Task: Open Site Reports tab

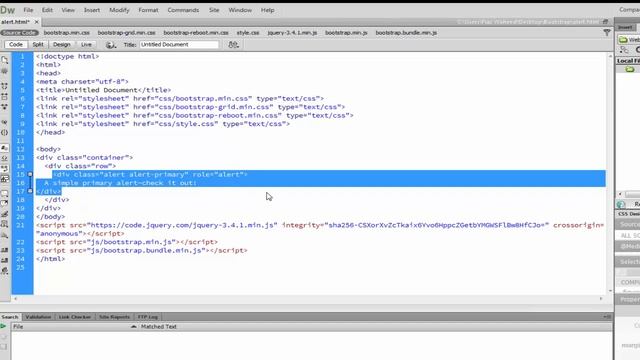Action: [114, 317]
